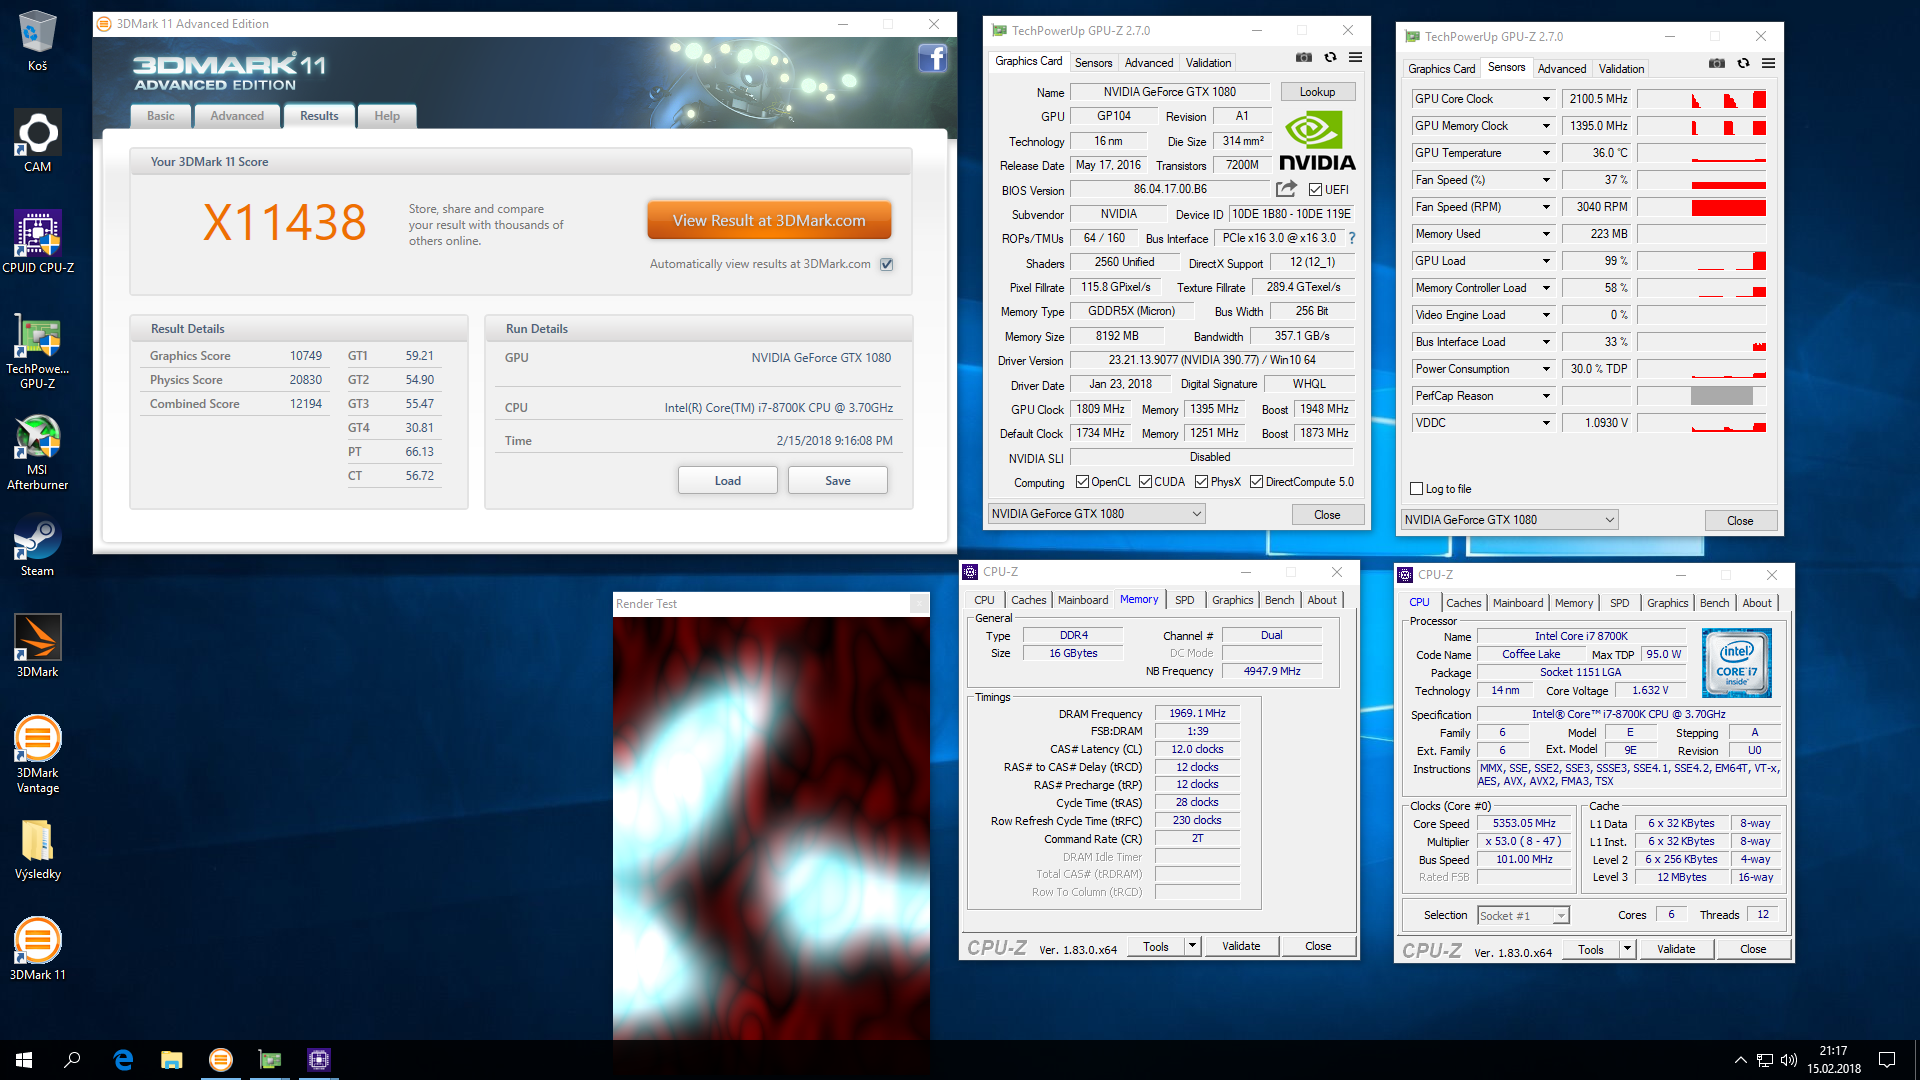Image resolution: width=1920 pixels, height=1080 pixels.
Task: Toggle automatically view results at 3DMark.com checkbox
Action: 886,265
